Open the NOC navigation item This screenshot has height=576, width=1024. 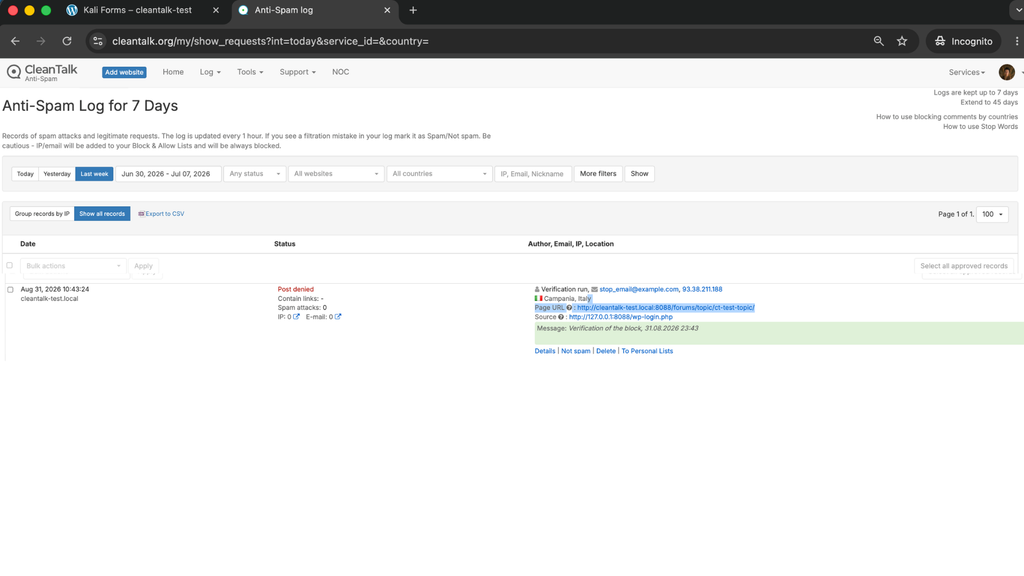click(340, 72)
